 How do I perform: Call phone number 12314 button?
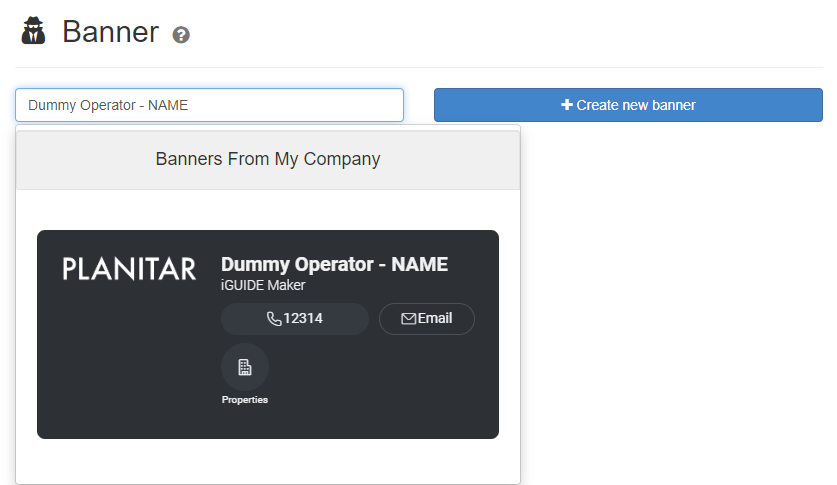(295, 319)
